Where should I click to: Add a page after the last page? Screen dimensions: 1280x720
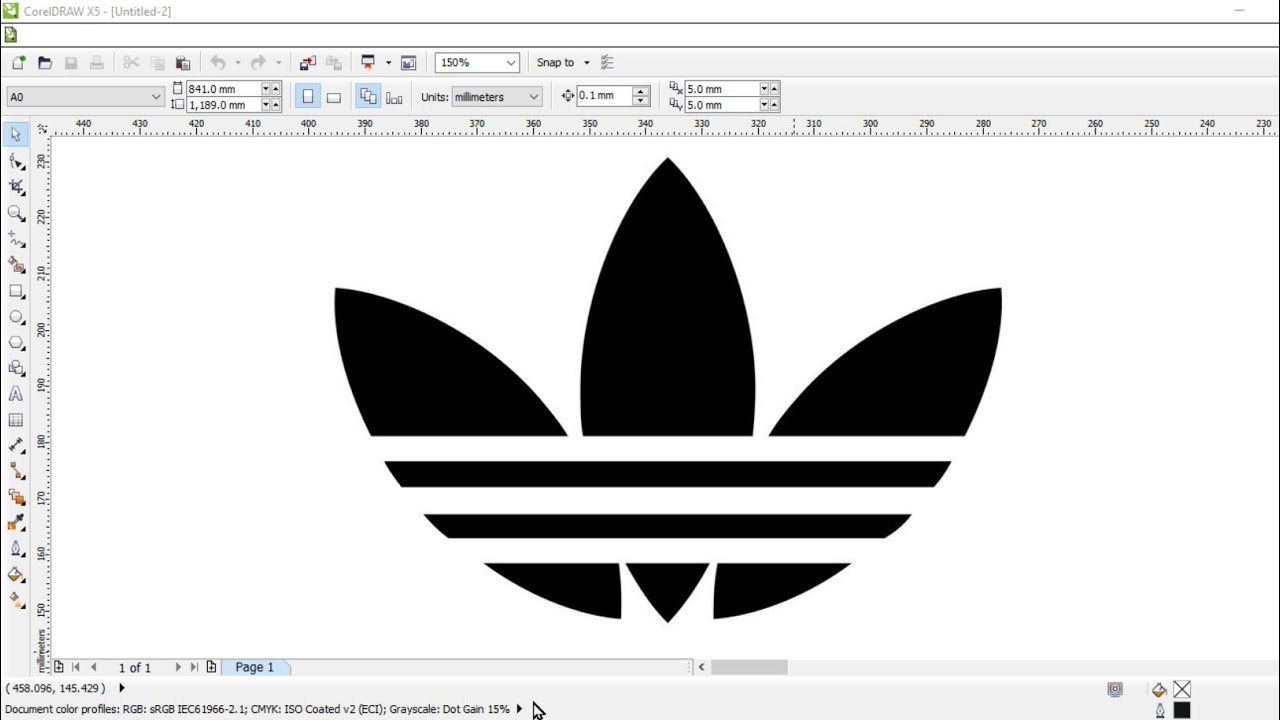(x=211, y=667)
